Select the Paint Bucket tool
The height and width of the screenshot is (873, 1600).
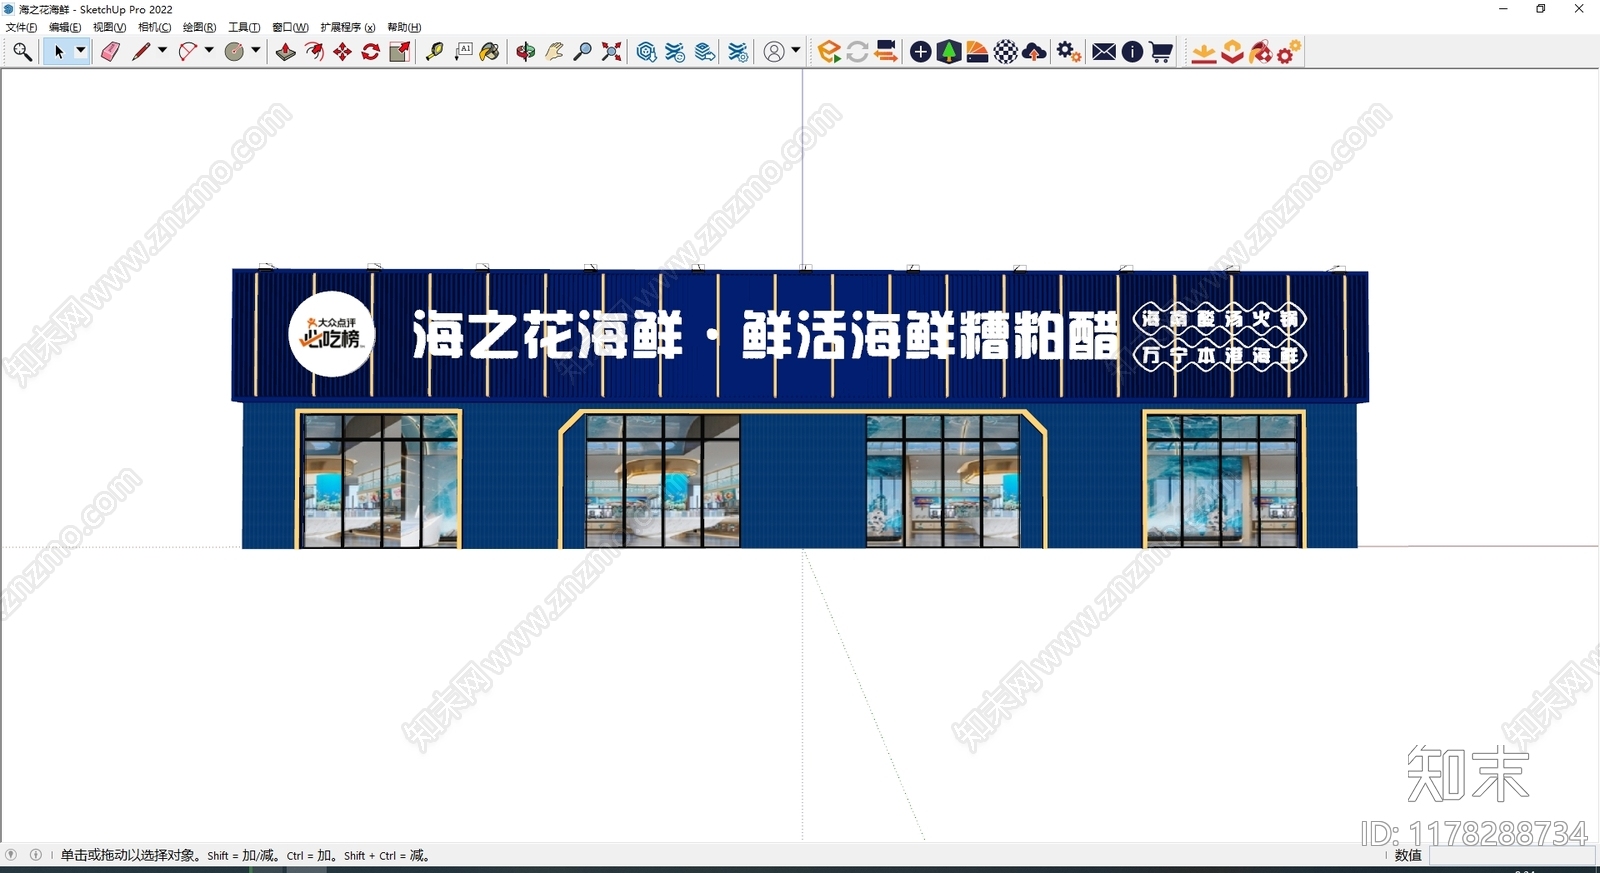click(x=490, y=52)
